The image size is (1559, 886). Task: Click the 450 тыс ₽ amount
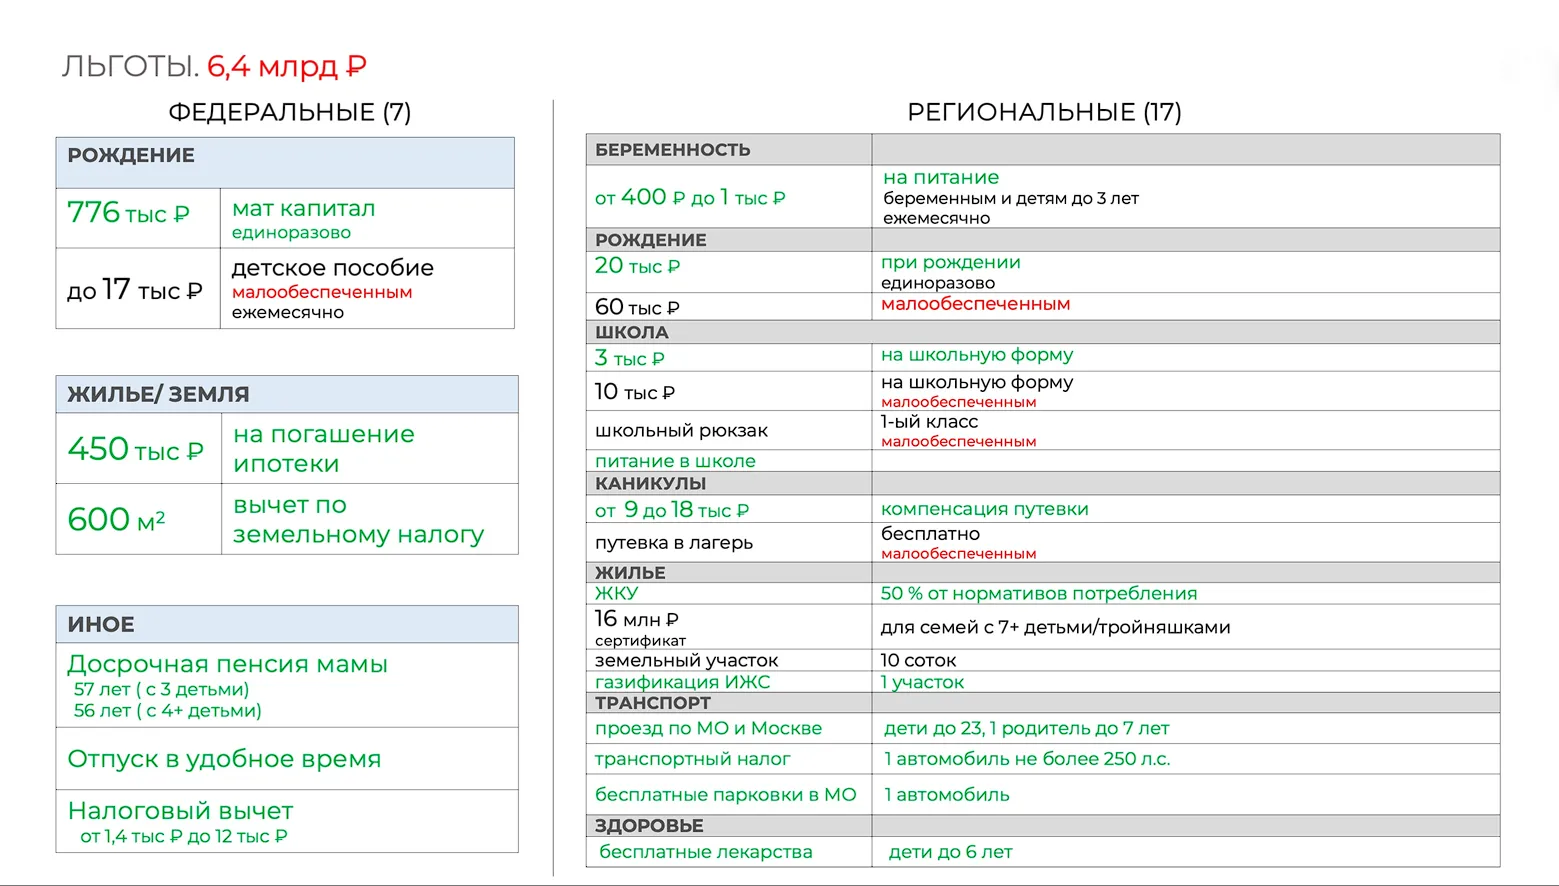(135, 450)
